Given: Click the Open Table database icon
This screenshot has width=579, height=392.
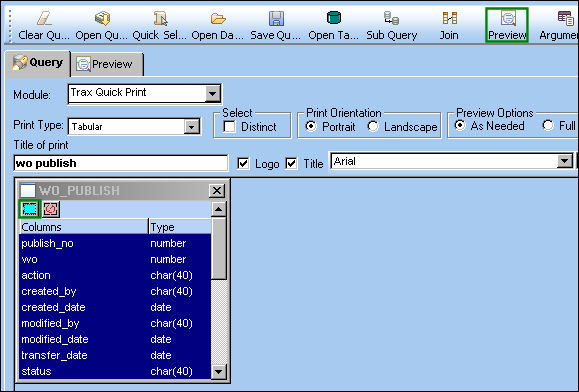Looking at the screenshot, I should click(334, 18).
